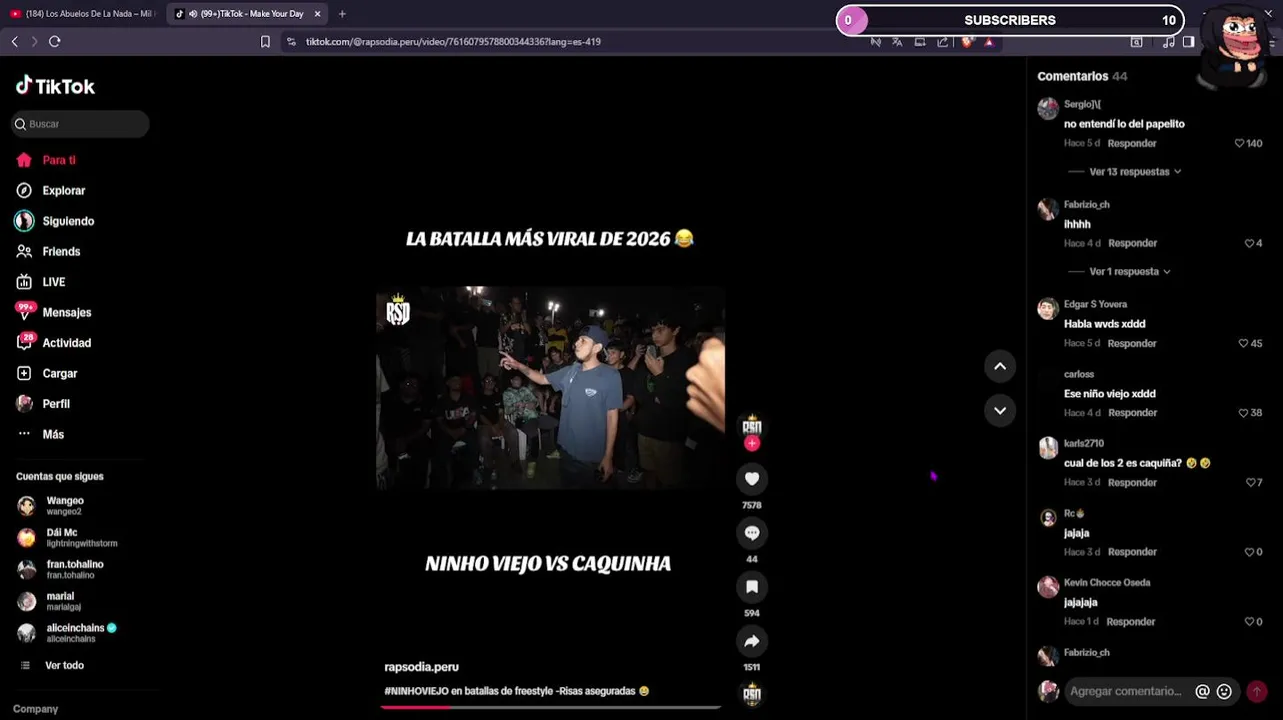Switch to Los Abuelos De La Nada tab

coord(82,14)
